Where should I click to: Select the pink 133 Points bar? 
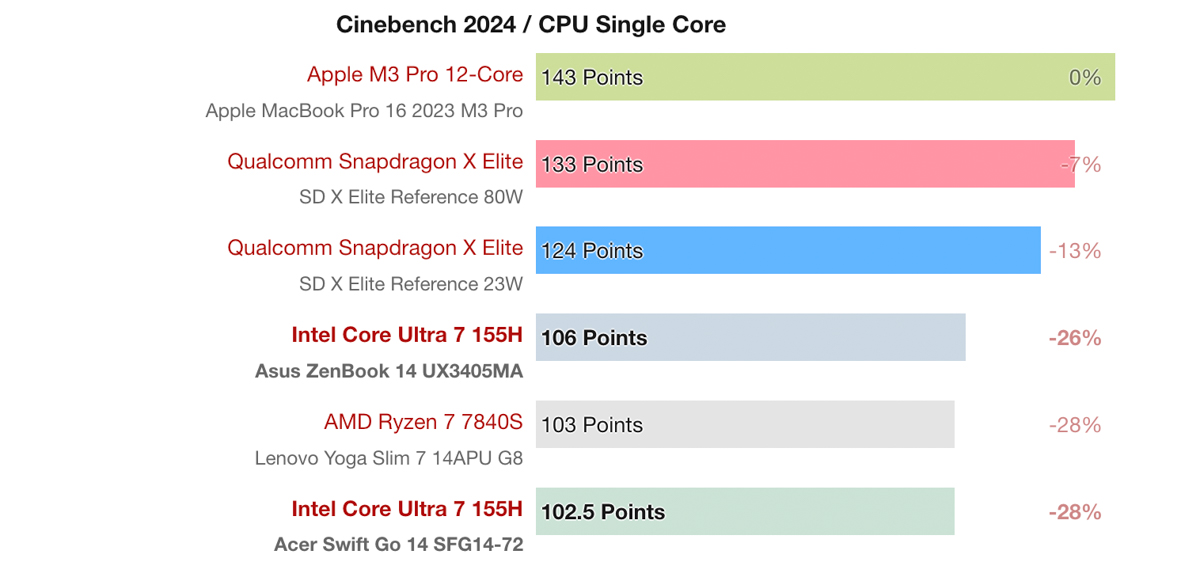805,164
